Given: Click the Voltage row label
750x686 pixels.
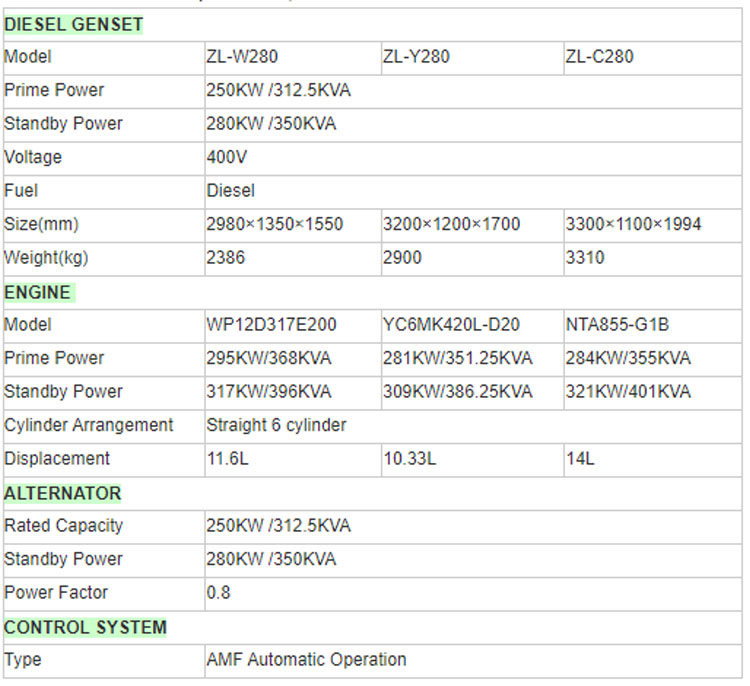Looking at the screenshot, I should 33,157.
